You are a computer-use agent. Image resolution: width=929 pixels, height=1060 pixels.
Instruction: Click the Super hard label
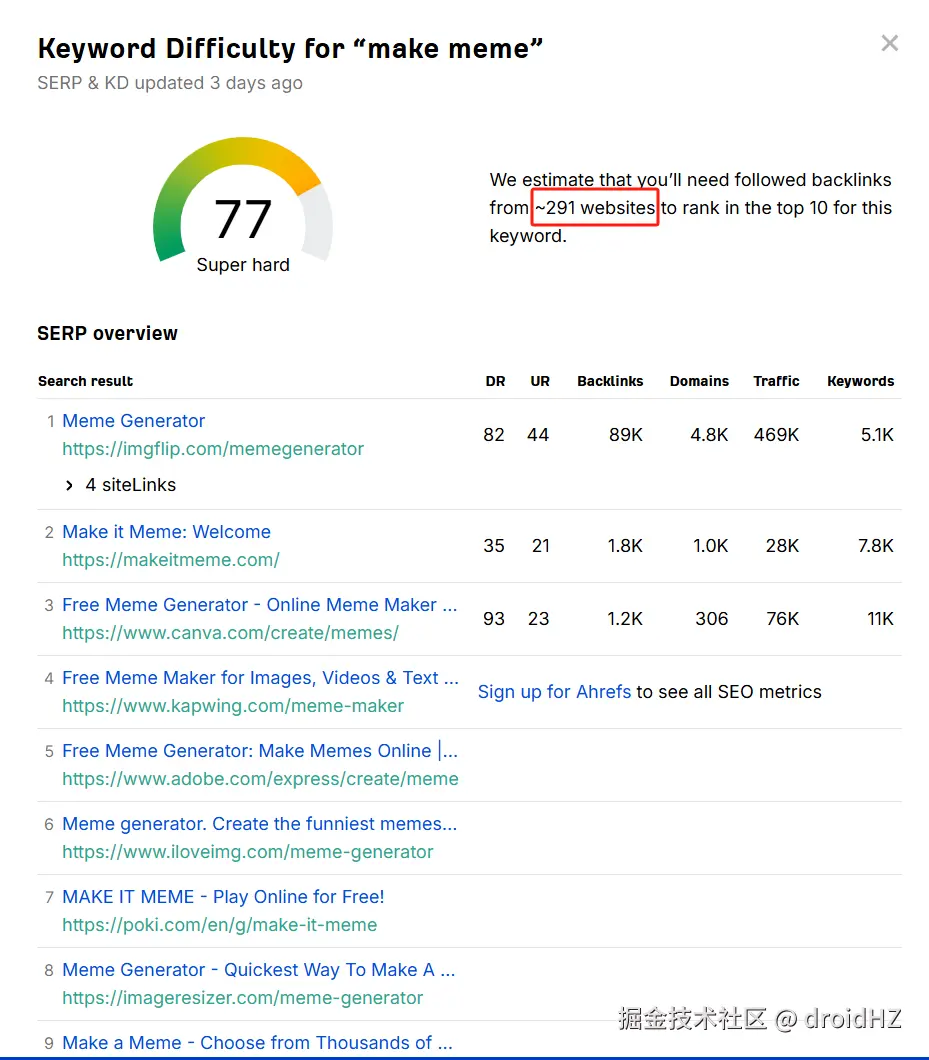coord(243,265)
